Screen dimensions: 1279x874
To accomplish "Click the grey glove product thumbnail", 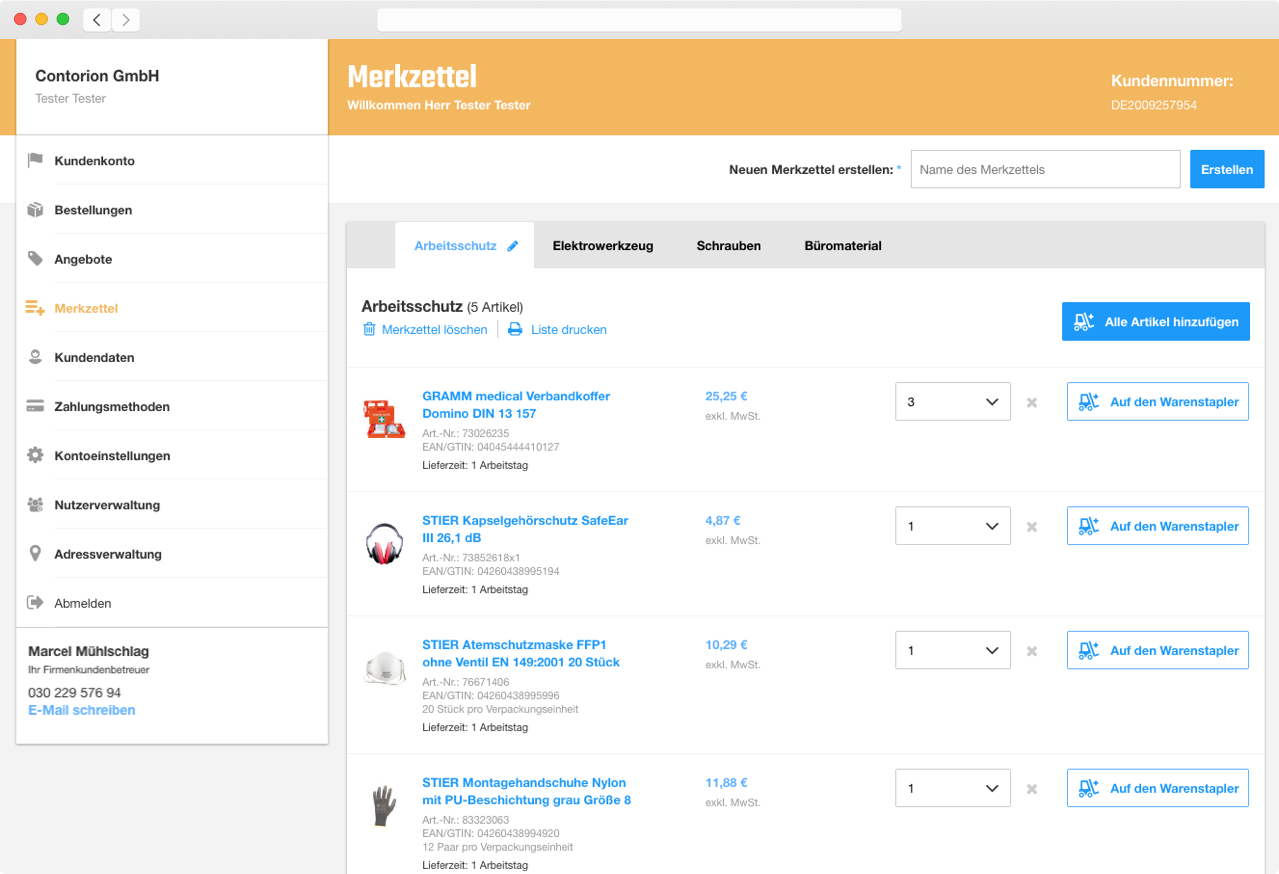I will [384, 805].
